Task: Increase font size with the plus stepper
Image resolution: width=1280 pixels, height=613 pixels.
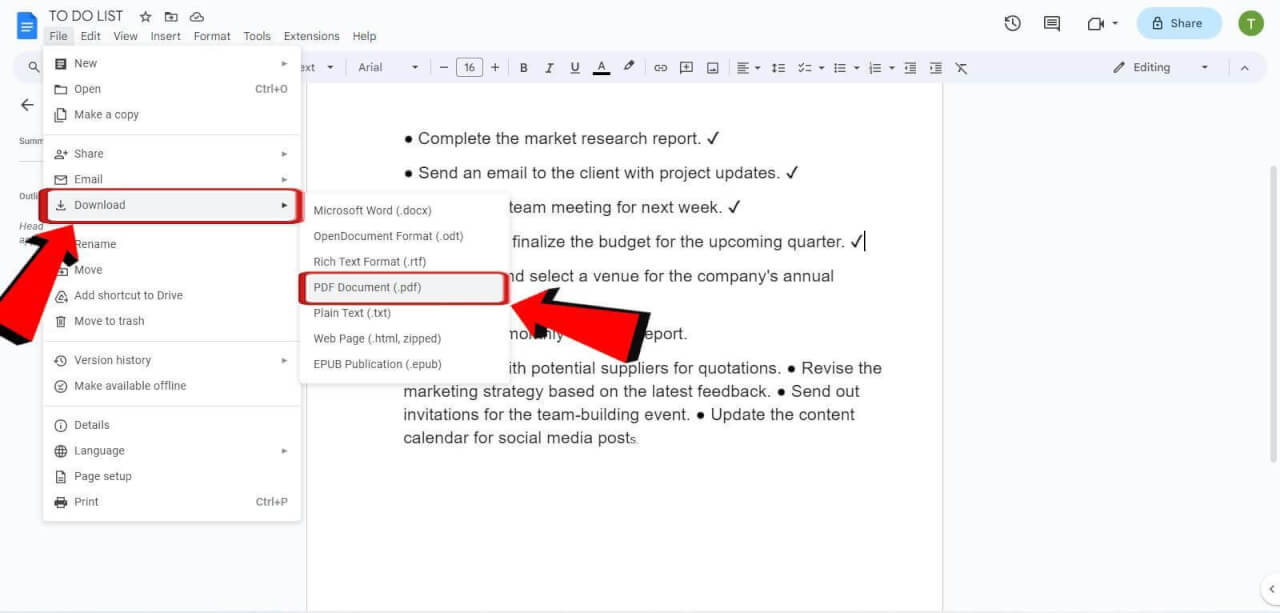Action: pyautogui.click(x=495, y=67)
